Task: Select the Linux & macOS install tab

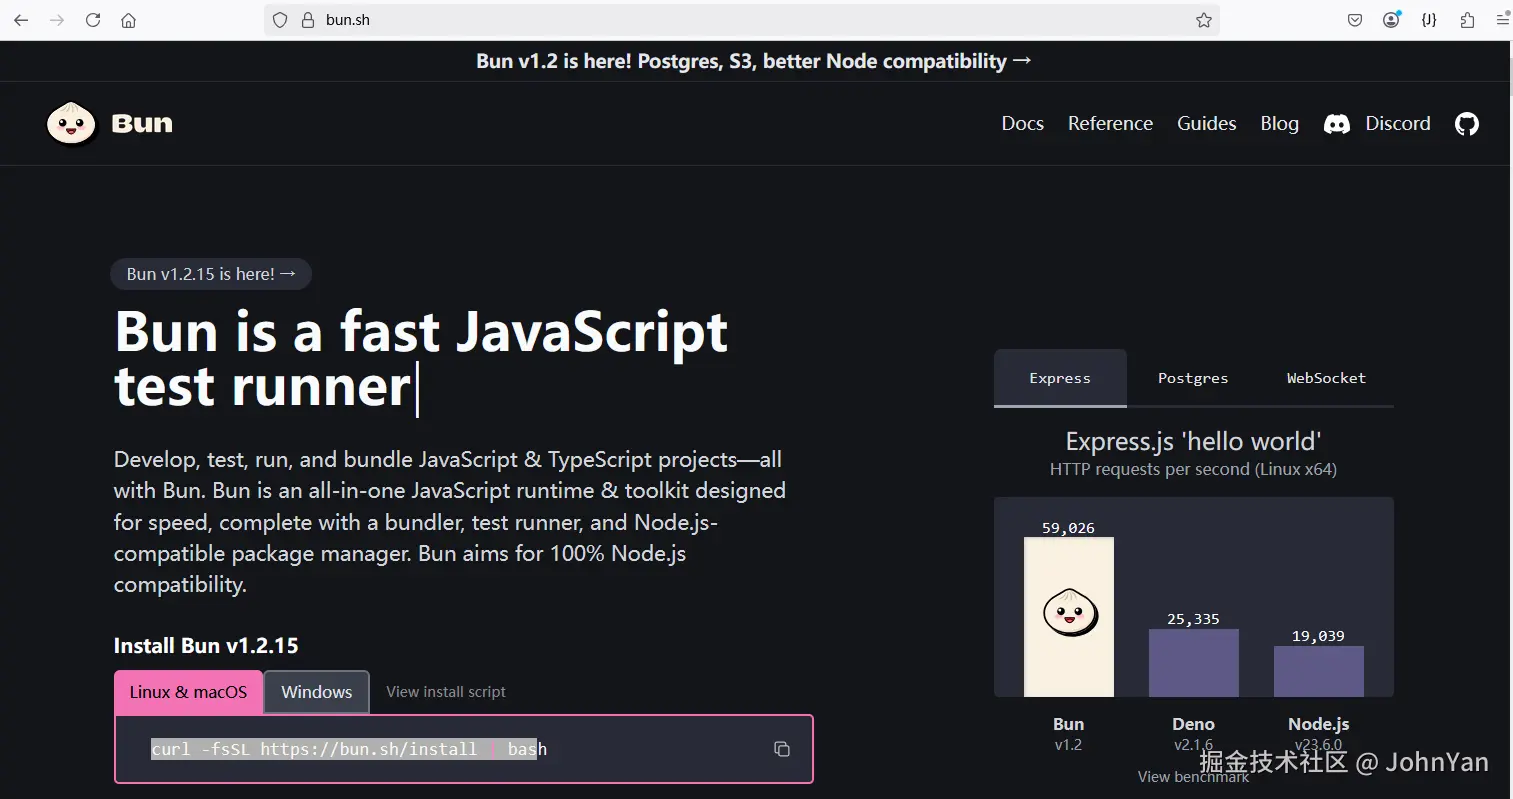Action: click(x=188, y=692)
